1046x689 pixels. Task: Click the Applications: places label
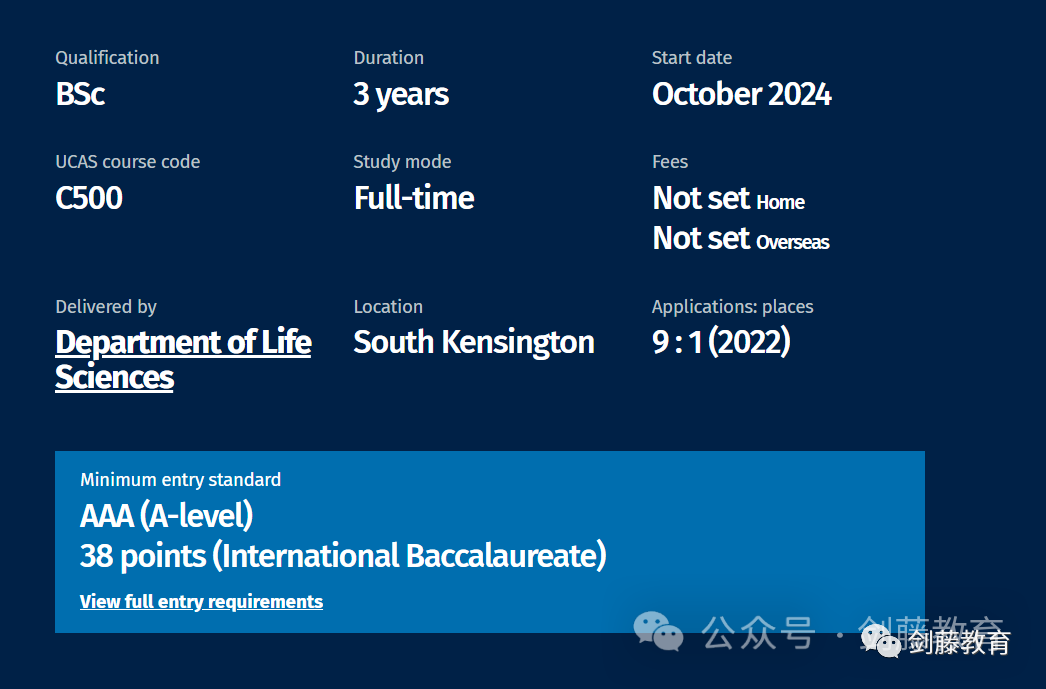(732, 307)
